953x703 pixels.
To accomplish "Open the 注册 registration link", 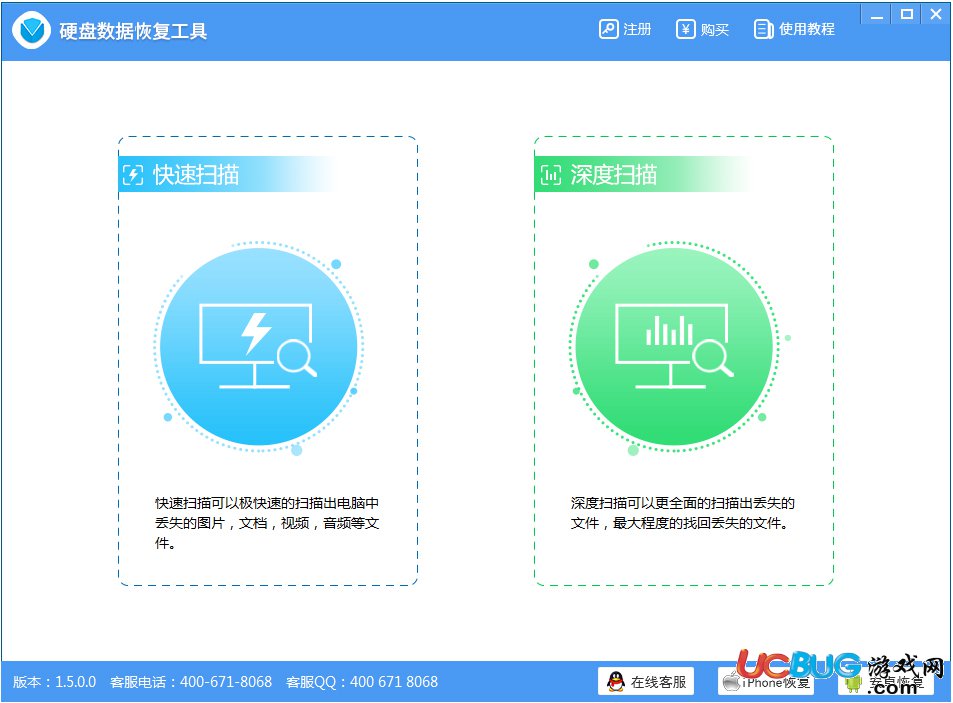I will click(625, 29).
